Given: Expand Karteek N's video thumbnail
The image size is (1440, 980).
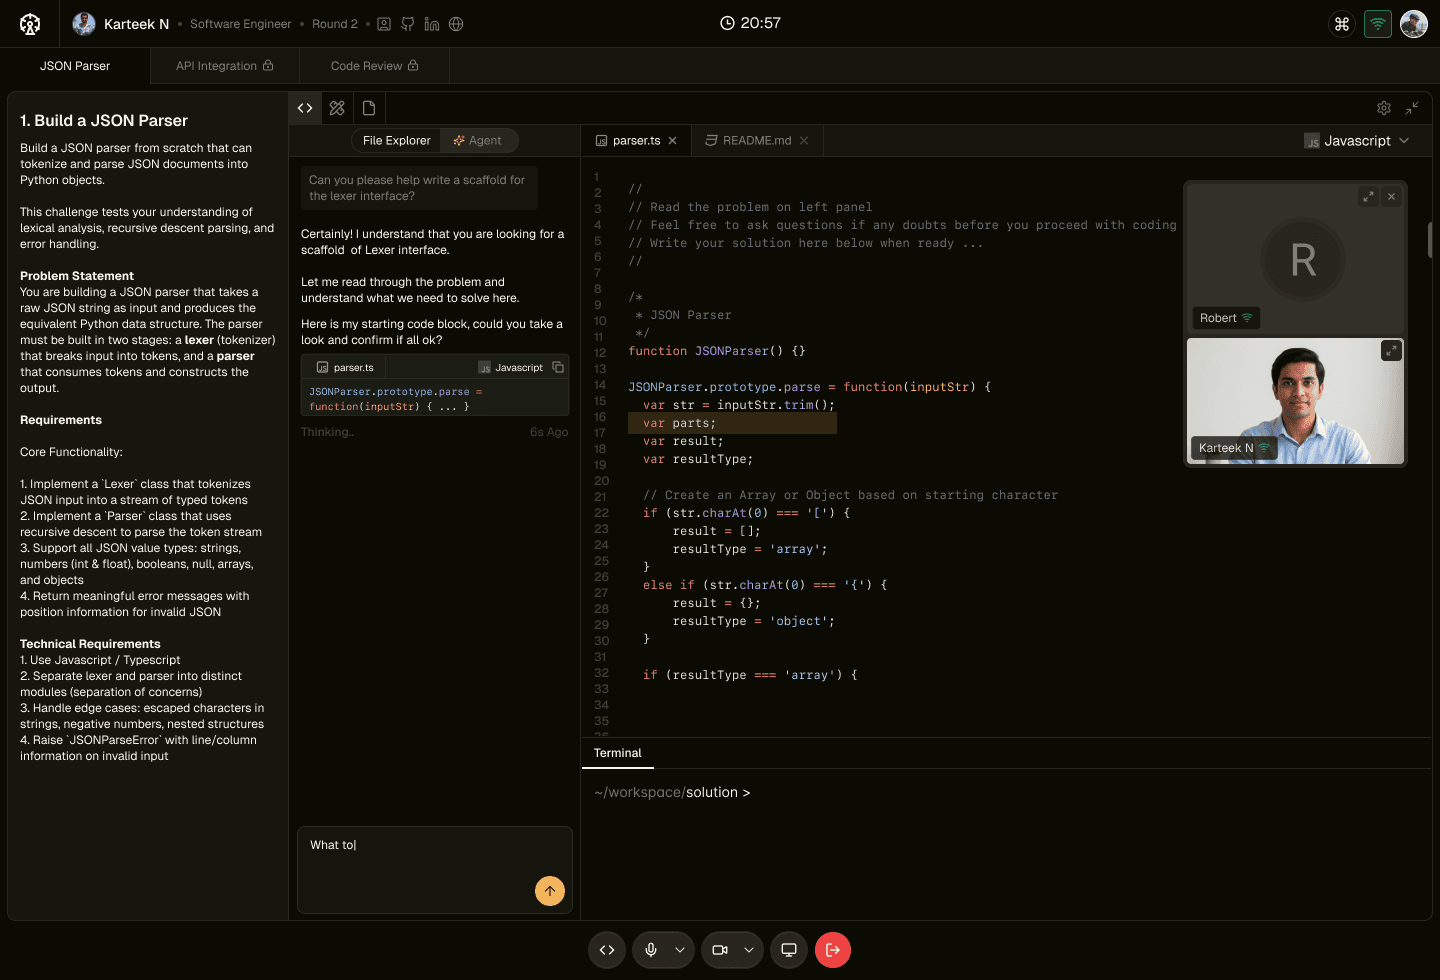Looking at the screenshot, I should pos(1391,350).
